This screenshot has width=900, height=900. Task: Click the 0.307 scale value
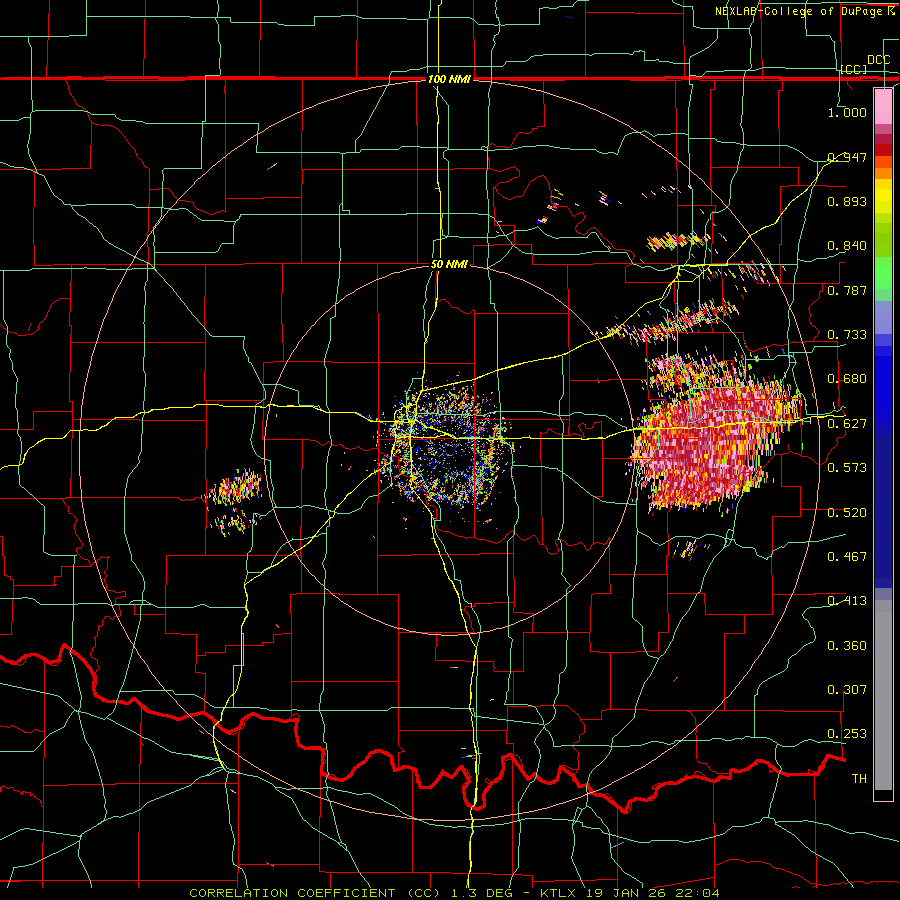click(847, 689)
